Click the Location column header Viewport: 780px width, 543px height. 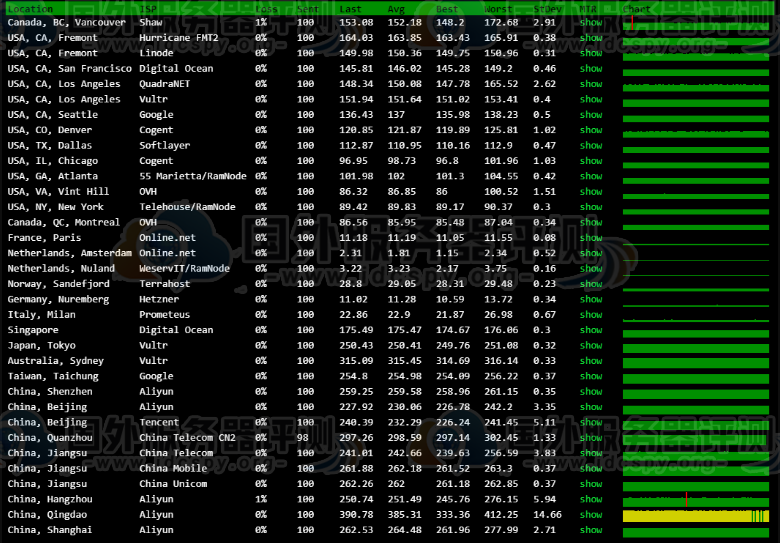[30, 9]
